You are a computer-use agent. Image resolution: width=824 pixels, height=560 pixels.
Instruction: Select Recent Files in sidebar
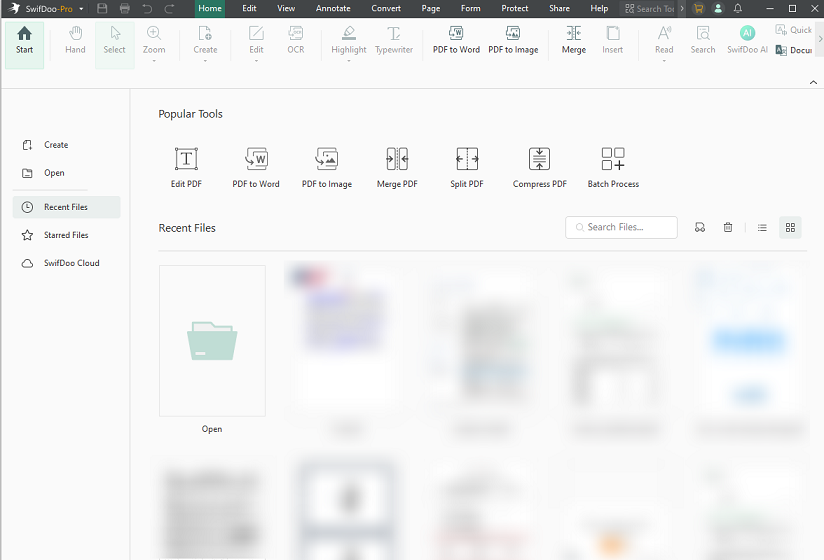click(66, 207)
